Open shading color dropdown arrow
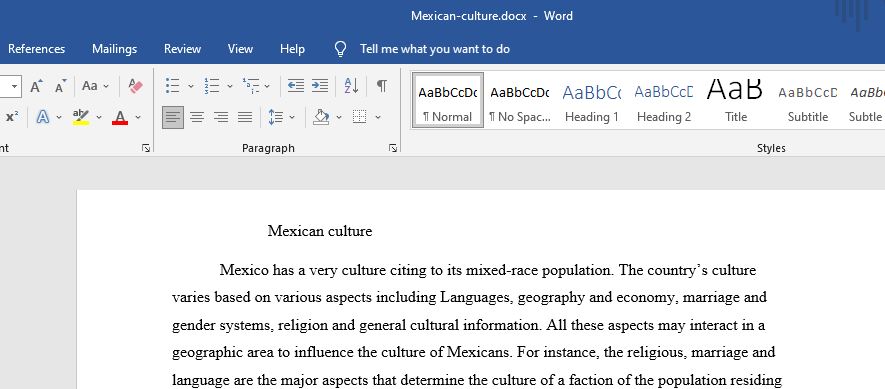 [339, 117]
